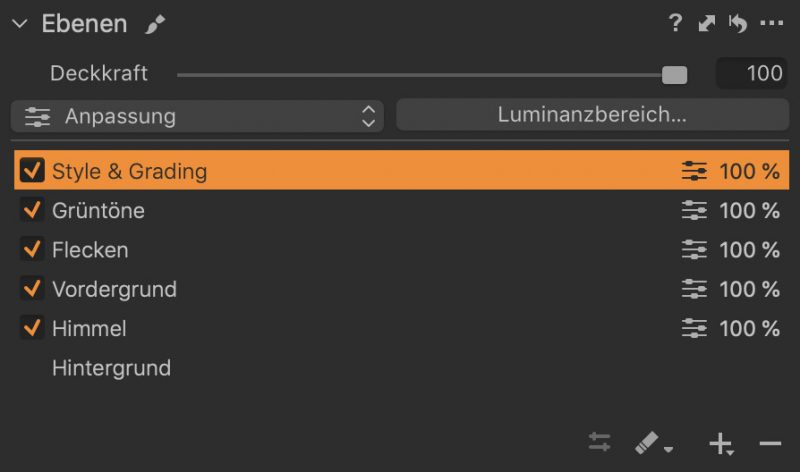Image resolution: width=800 pixels, height=472 pixels.
Task: Collapse the Ebenen panel chevron
Action: coord(19,23)
